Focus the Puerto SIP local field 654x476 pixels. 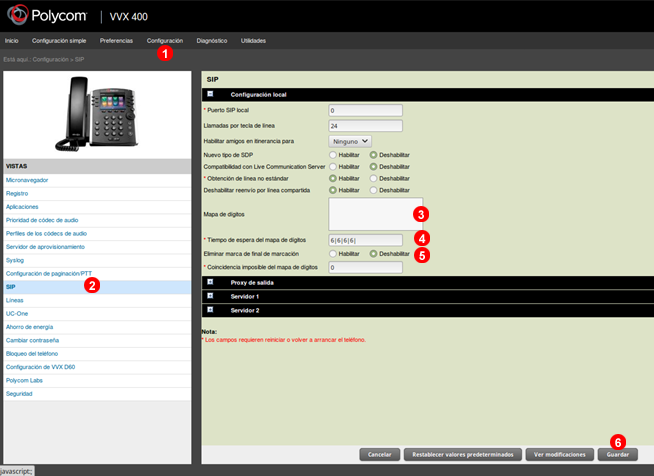365,110
